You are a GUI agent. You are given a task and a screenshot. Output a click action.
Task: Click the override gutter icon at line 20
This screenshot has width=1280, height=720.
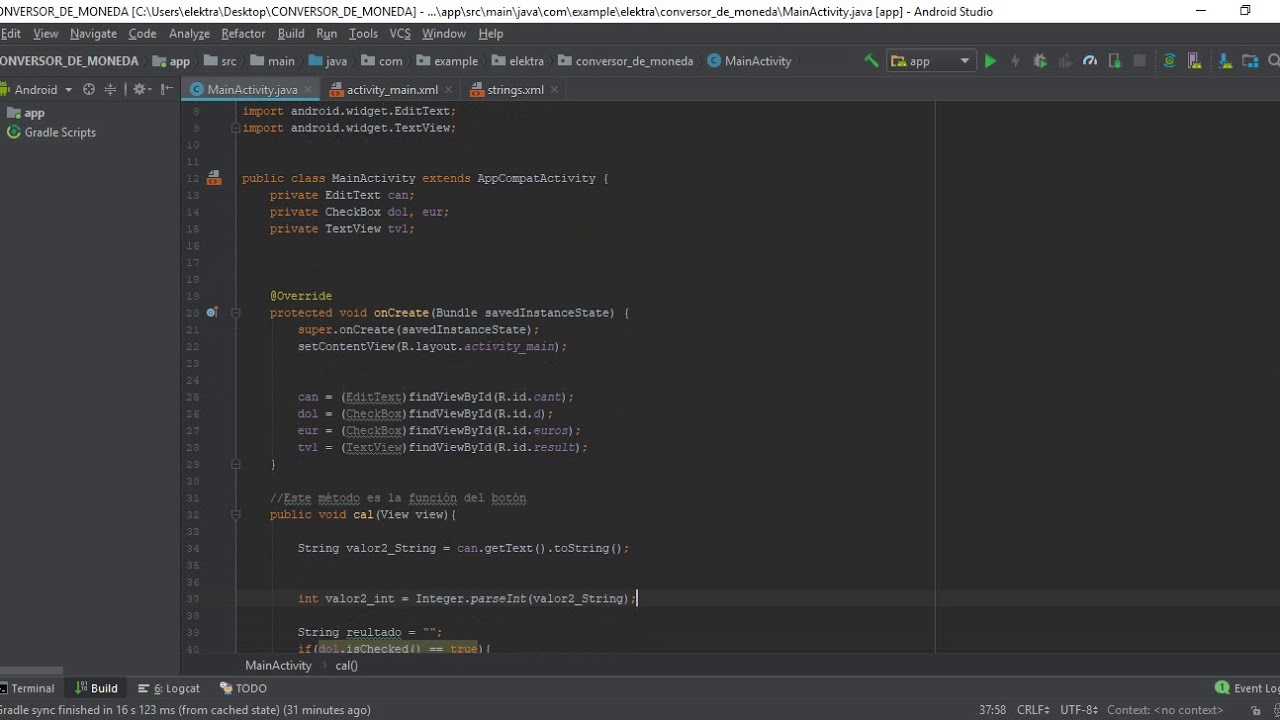(x=212, y=313)
